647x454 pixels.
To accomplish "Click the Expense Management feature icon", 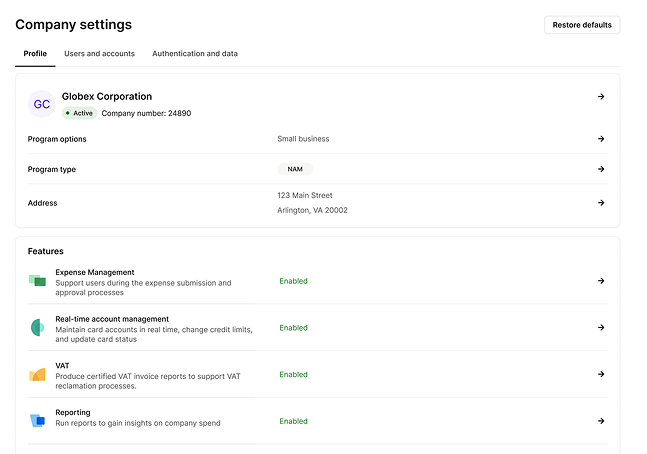I will (37, 281).
